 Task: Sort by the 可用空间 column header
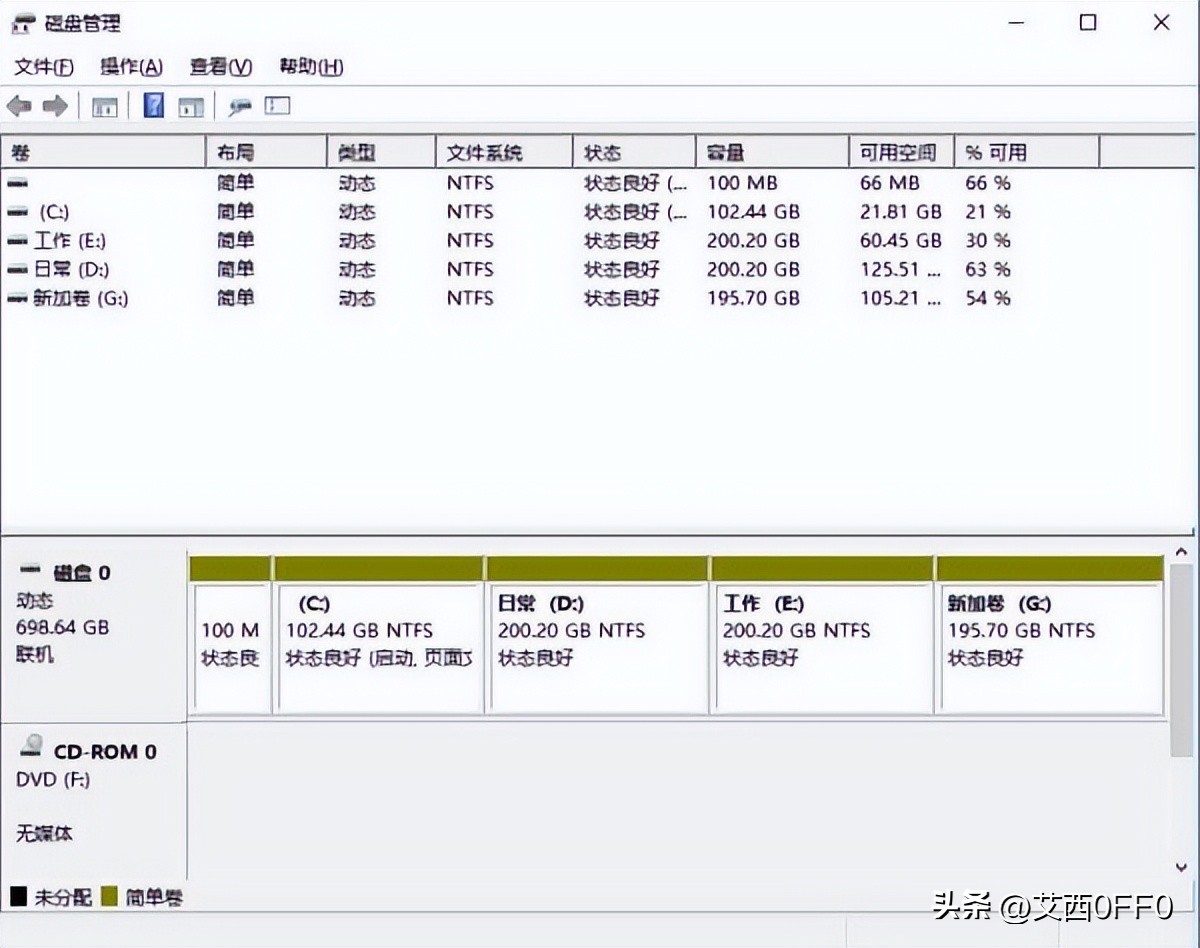point(901,152)
